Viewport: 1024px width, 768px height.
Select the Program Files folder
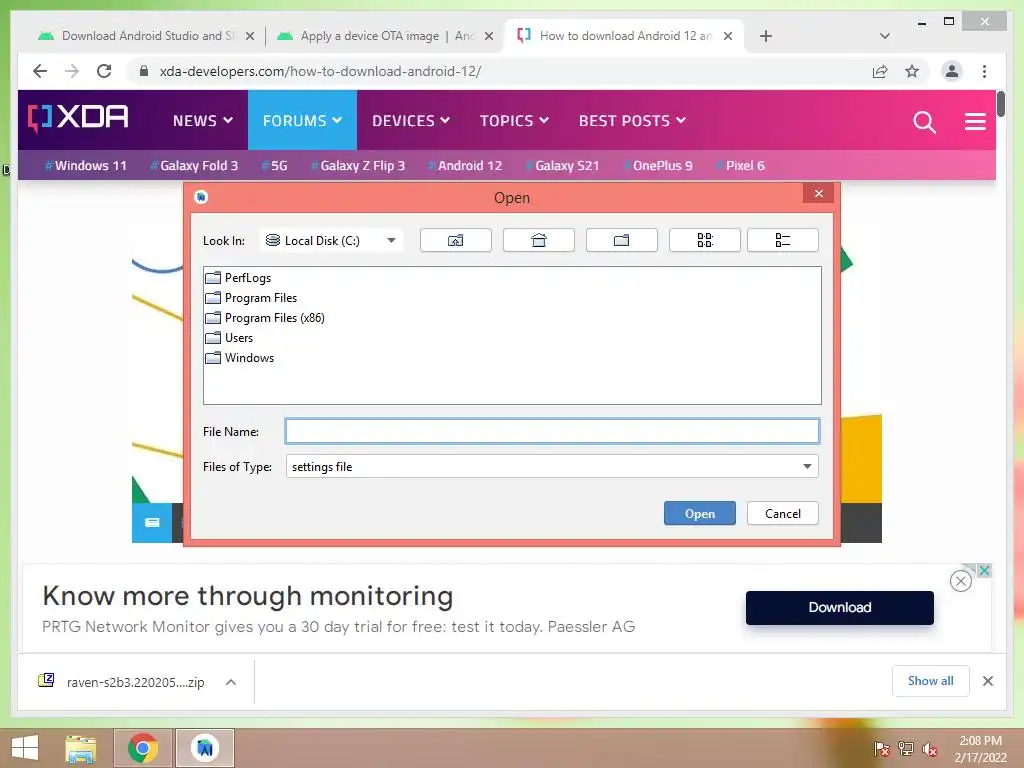[x=251, y=298]
